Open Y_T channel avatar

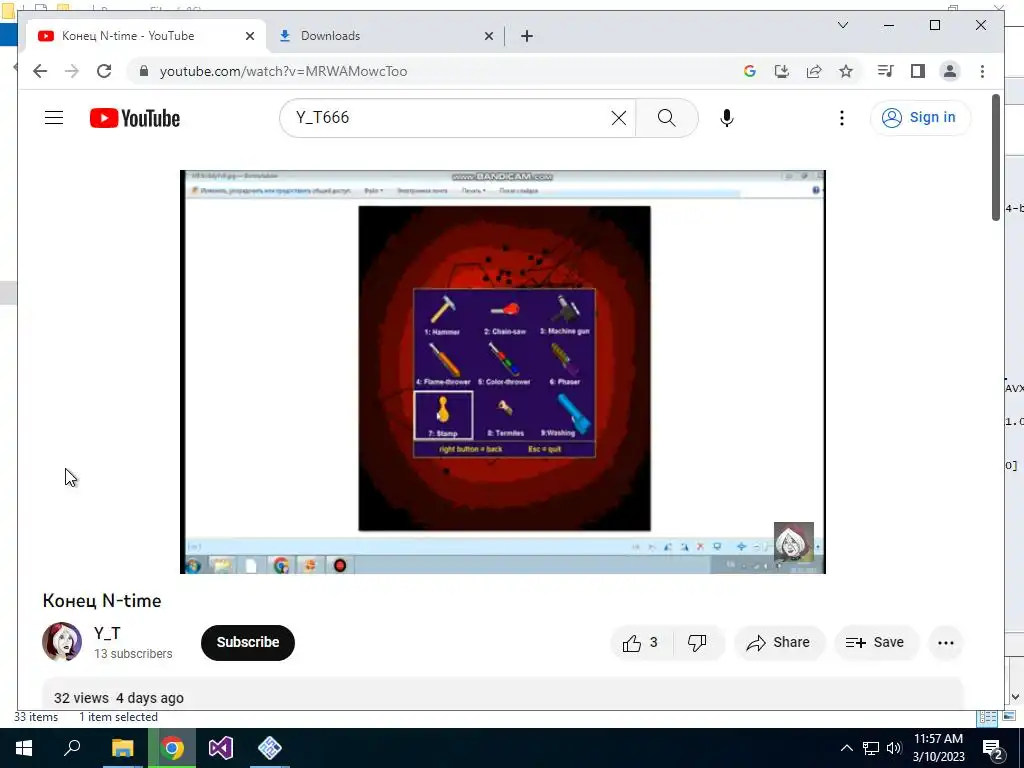coord(62,642)
